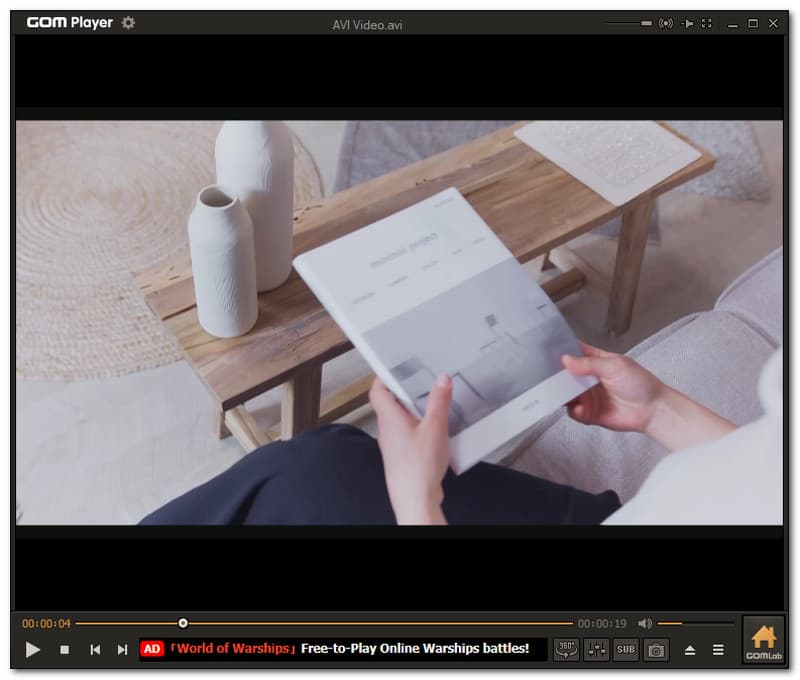Open GOM Player settings gear
Image resolution: width=800 pixels, height=680 pixels.
pyautogui.click(x=128, y=23)
